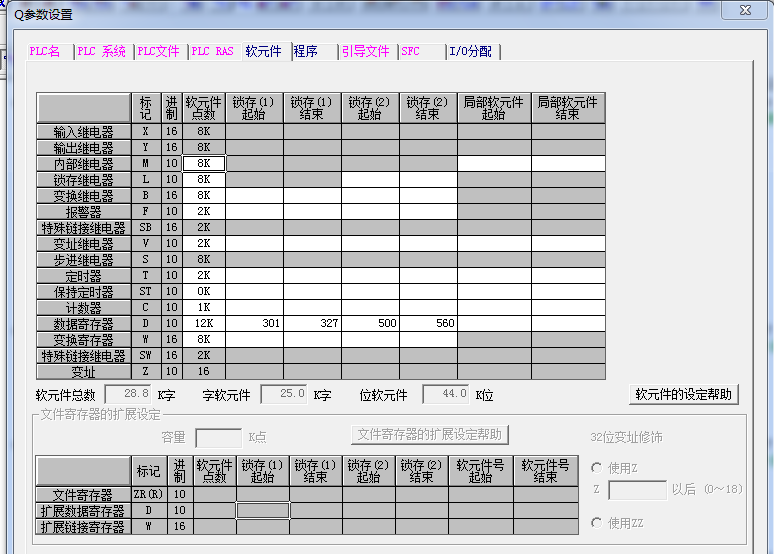Click the 软元件的设定帮助 button
Viewport: 774px width, 554px height.
click(x=684, y=394)
